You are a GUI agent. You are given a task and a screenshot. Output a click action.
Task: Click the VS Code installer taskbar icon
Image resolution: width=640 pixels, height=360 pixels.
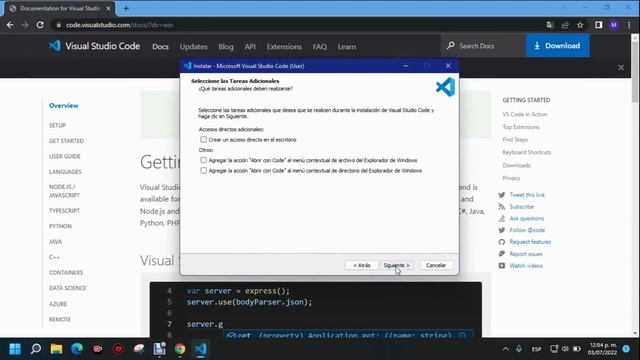pyautogui.click(x=200, y=349)
